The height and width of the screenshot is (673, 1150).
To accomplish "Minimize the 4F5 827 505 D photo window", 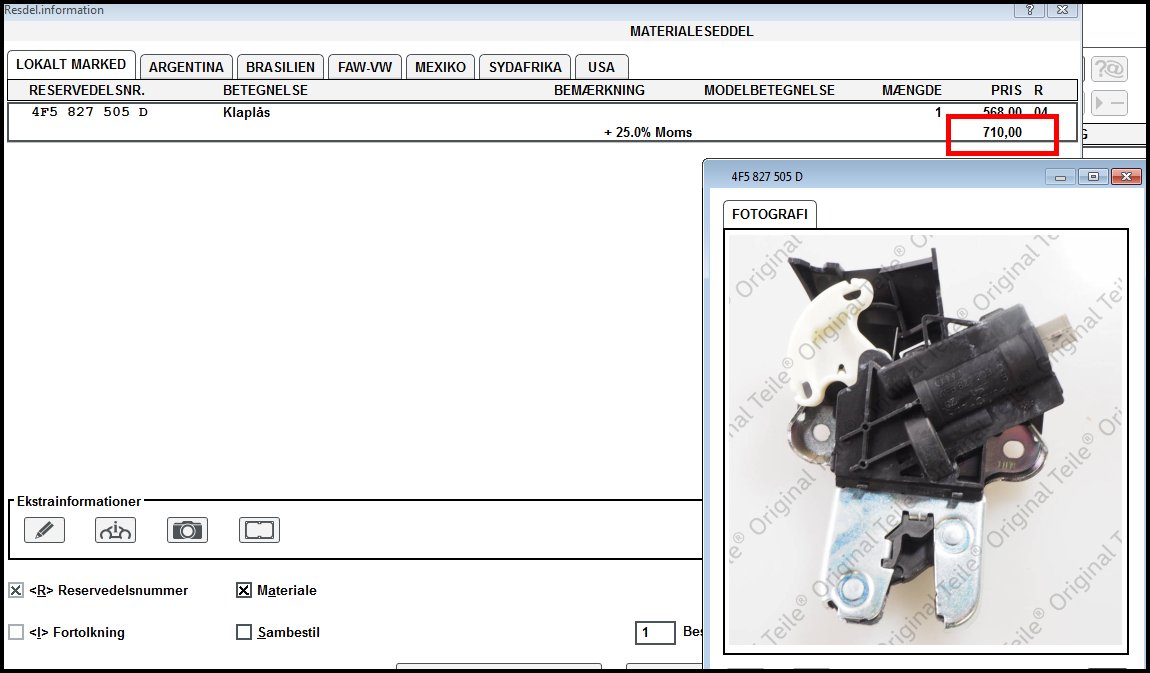I will tap(1061, 177).
